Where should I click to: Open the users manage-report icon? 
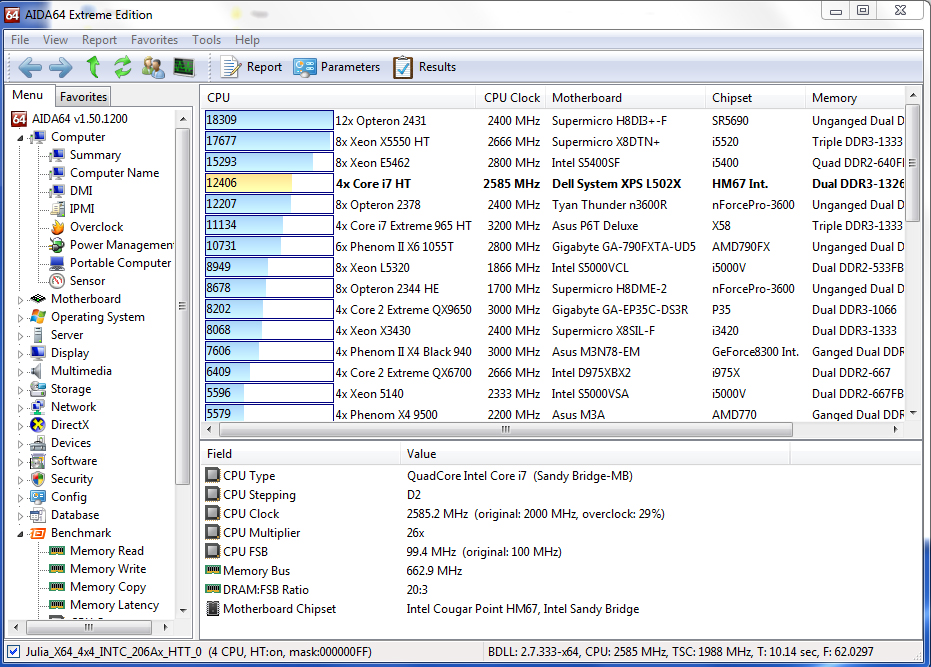153,67
